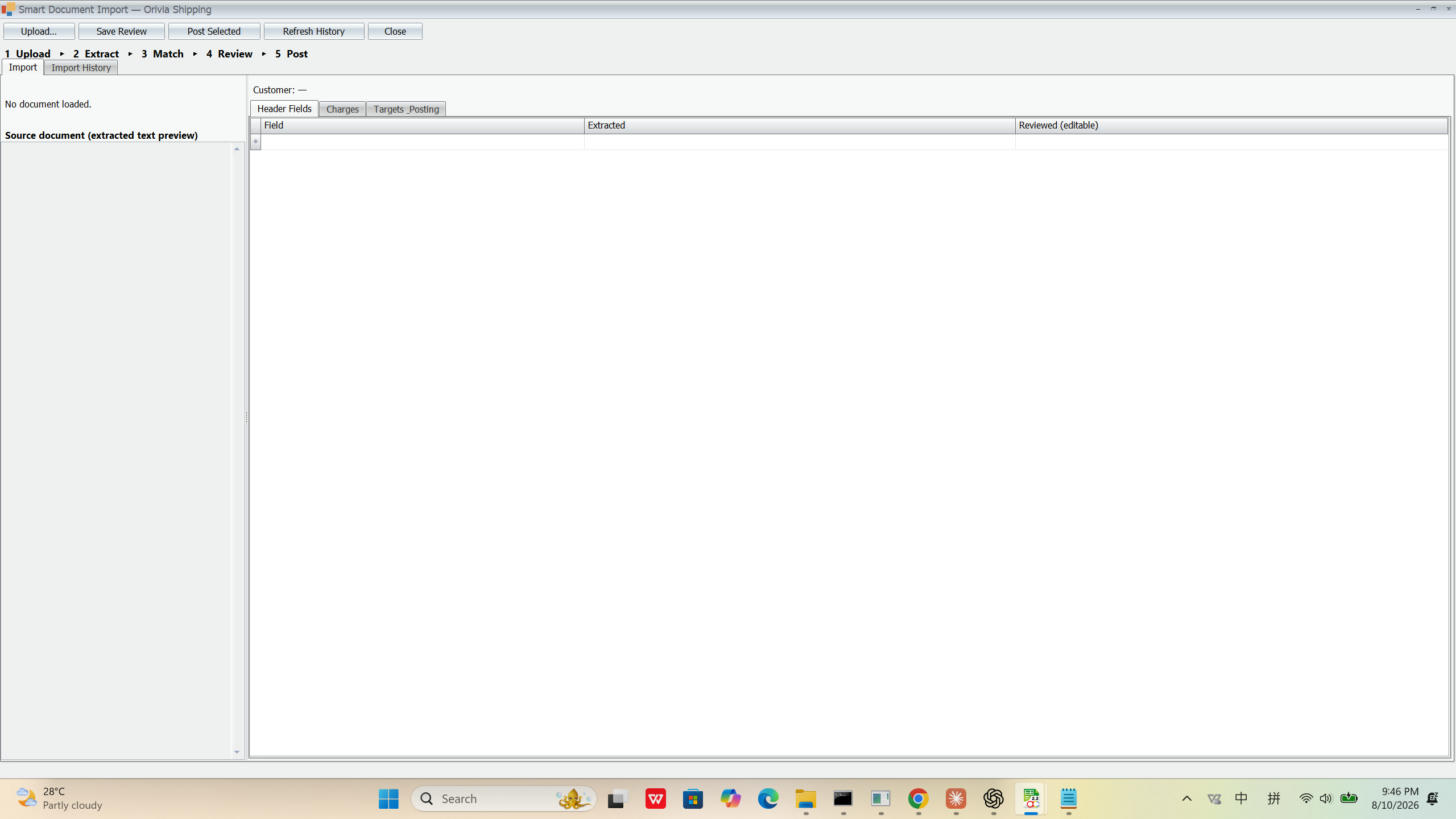This screenshot has height=819, width=1456.
Task: Launch WPS Office from the taskbar
Action: (x=656, y=798)
